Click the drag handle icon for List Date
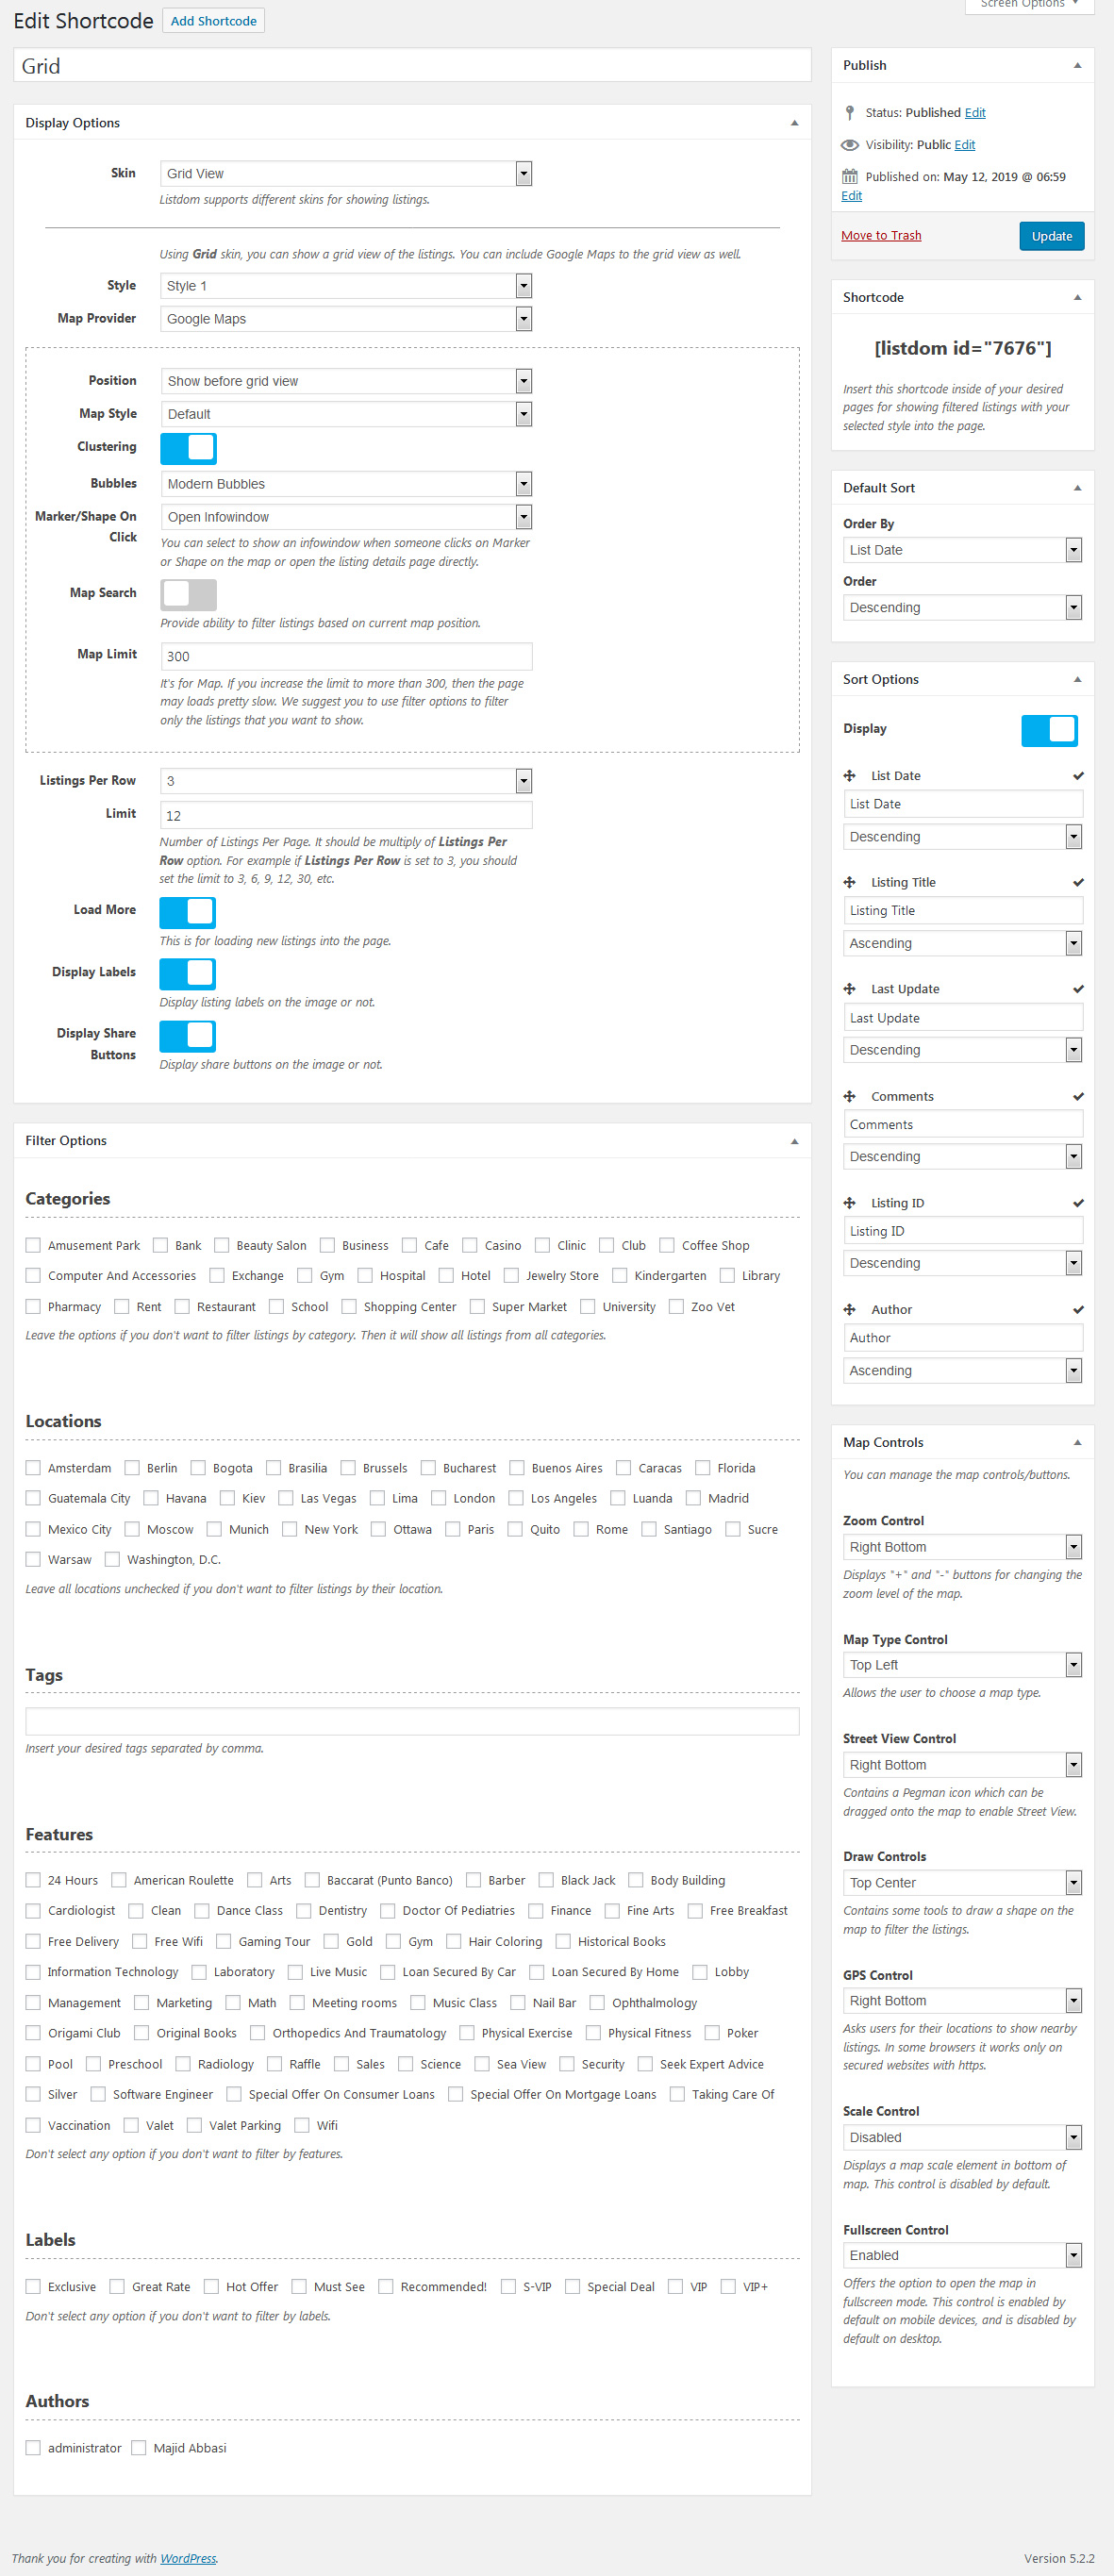Image resolution: width=1114 pixels, height=2576 pixels. pyautogui.click(x=849, y=776)
